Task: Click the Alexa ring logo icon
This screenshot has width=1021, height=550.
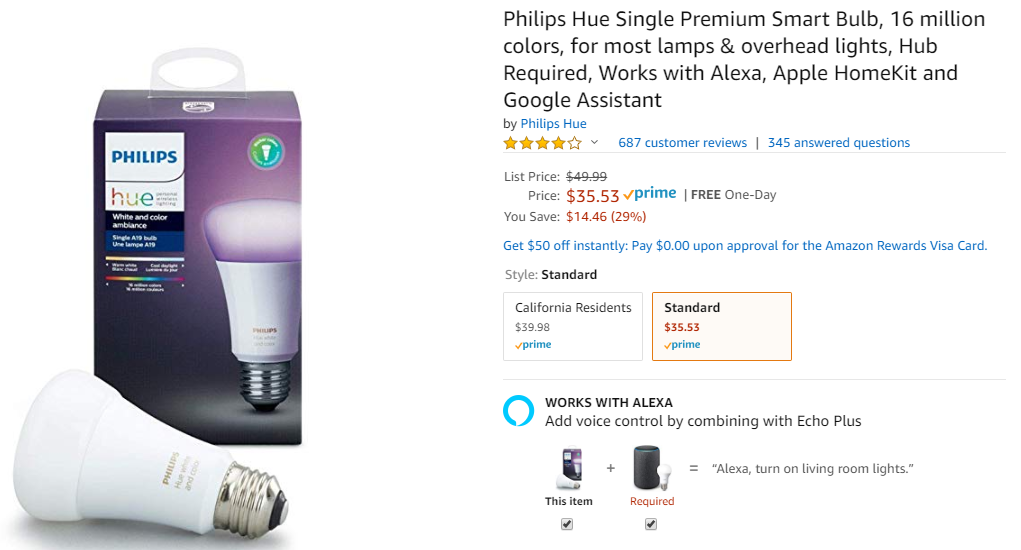Action: click(518, 411)
